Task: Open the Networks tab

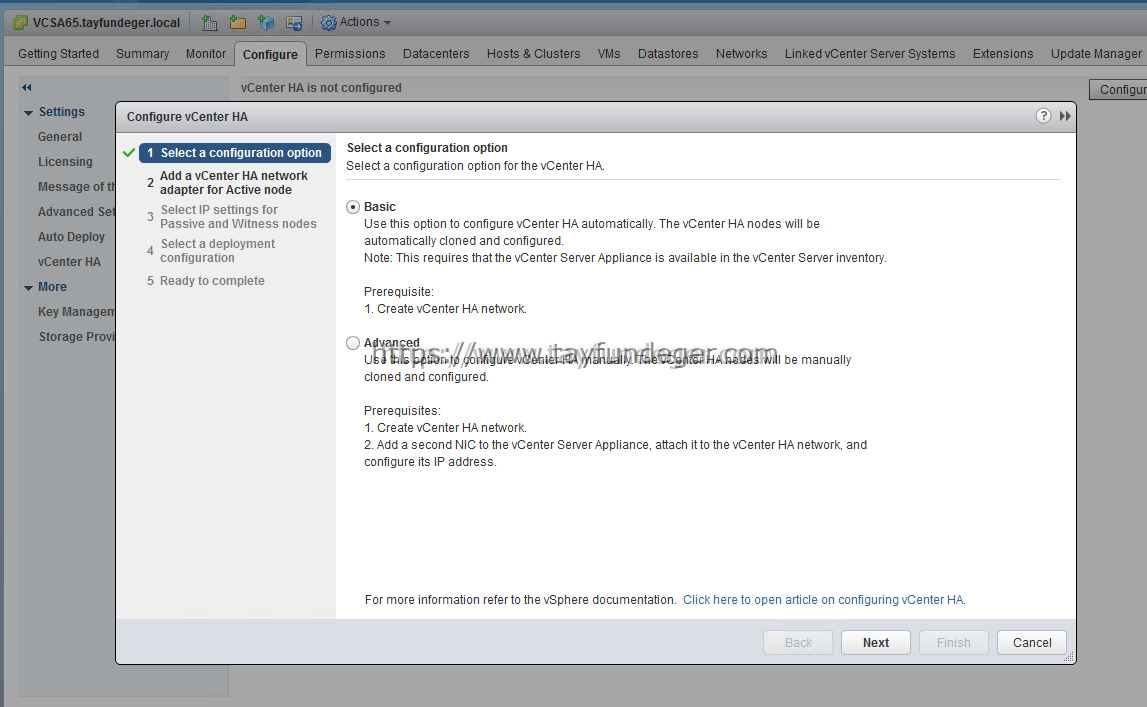Action: point(741,53)
